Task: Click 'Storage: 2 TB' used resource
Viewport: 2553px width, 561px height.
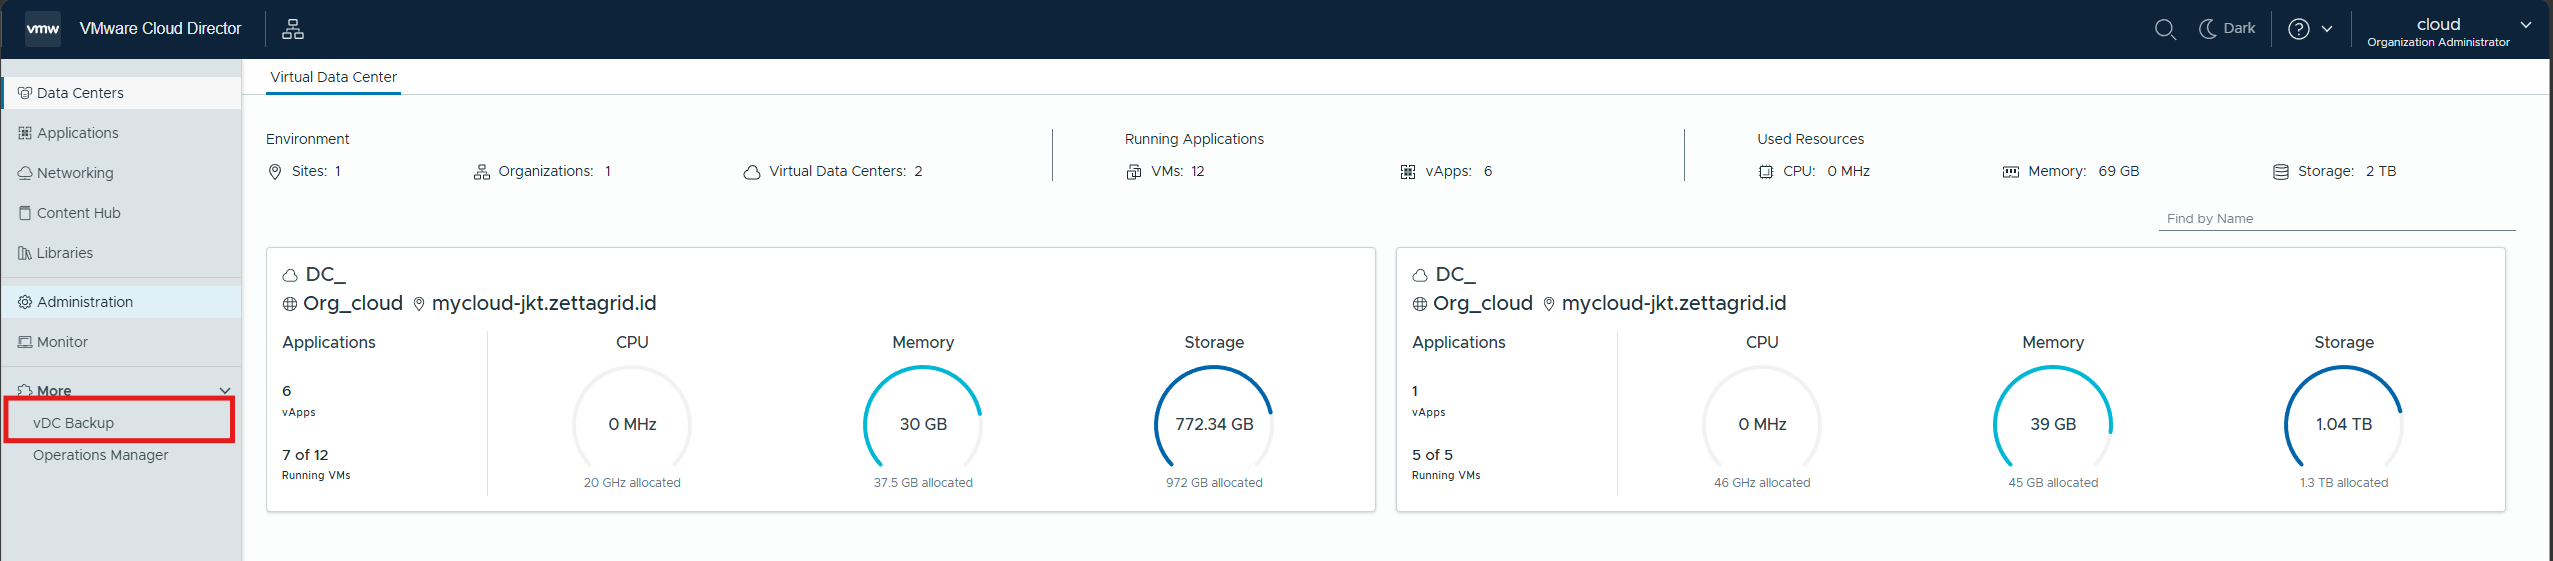Action: pos(2335,171)
